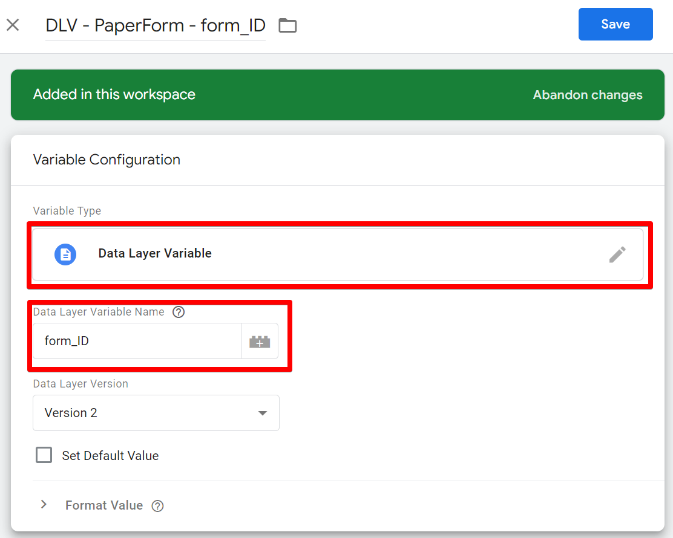Click the blue Data Layer Variable type icon
Image resolution: width=673 pixels, height=538 pixels.
(x=65, y=254)
